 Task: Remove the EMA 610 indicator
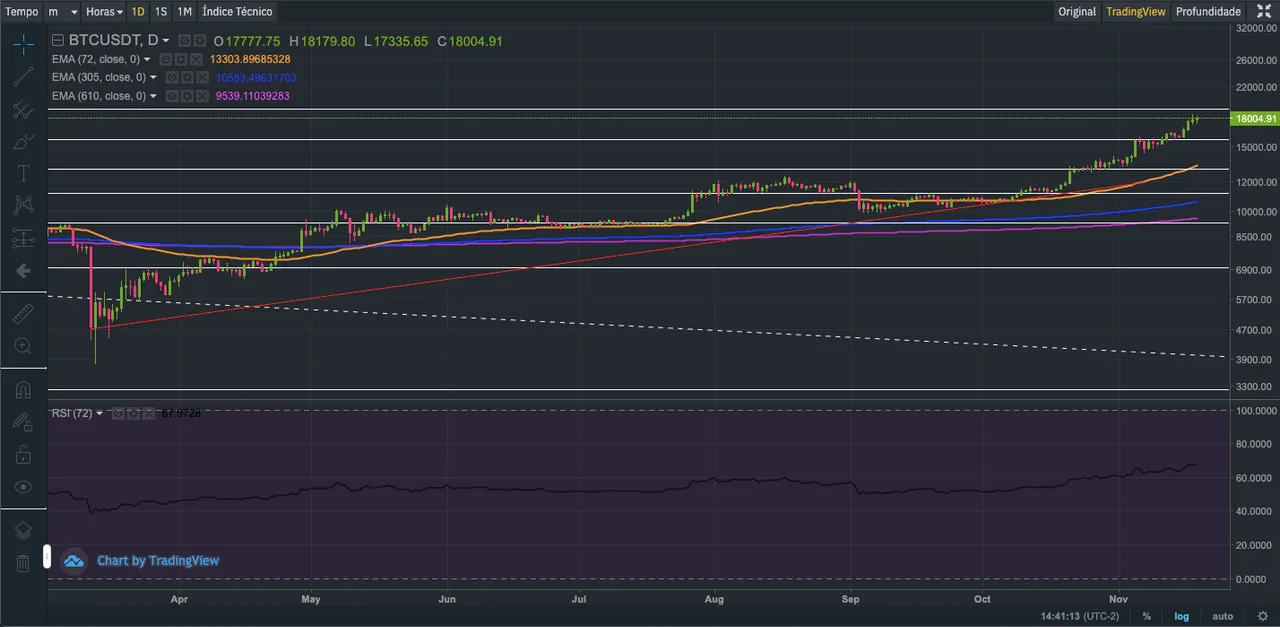tap(202, 96)
